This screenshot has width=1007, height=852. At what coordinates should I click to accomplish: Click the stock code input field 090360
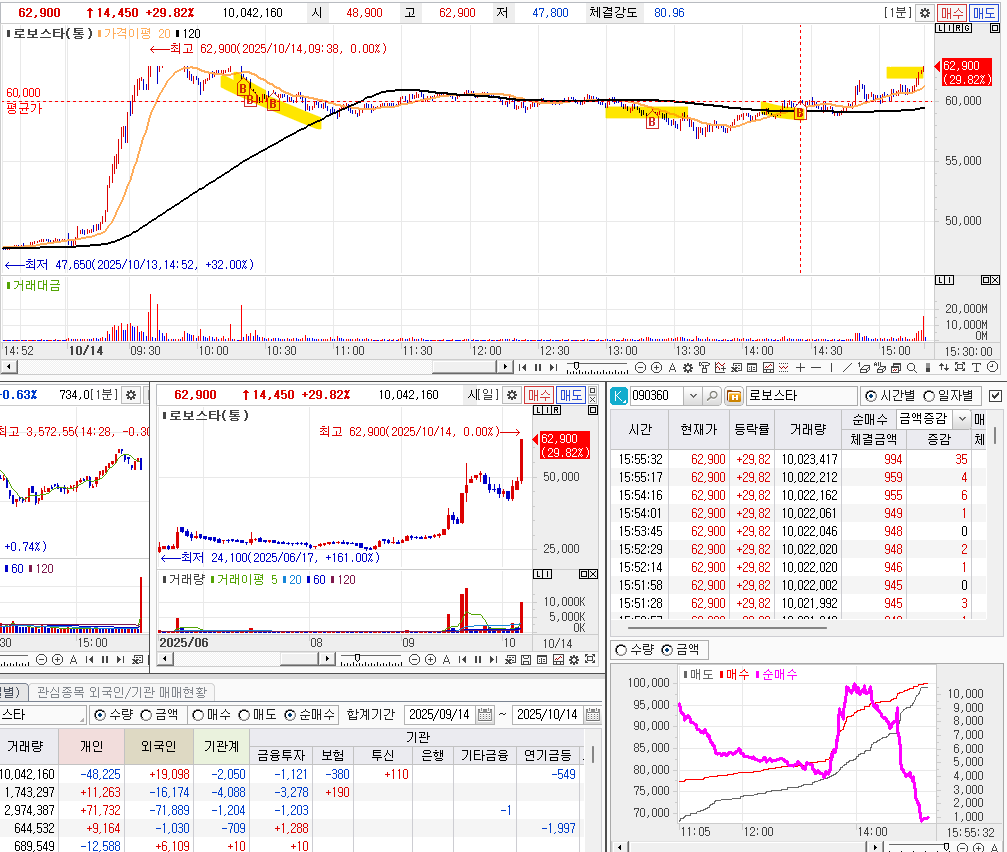point(657,396)
